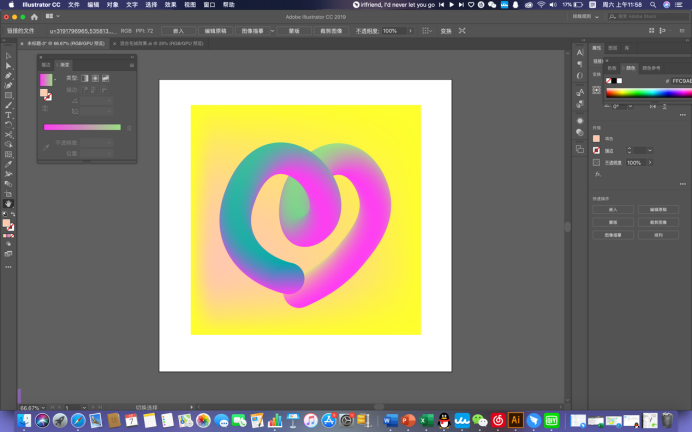This screenshot has width=692, height=433.
Task: Set gradient type to linear
Action: [x=84, y=78]
